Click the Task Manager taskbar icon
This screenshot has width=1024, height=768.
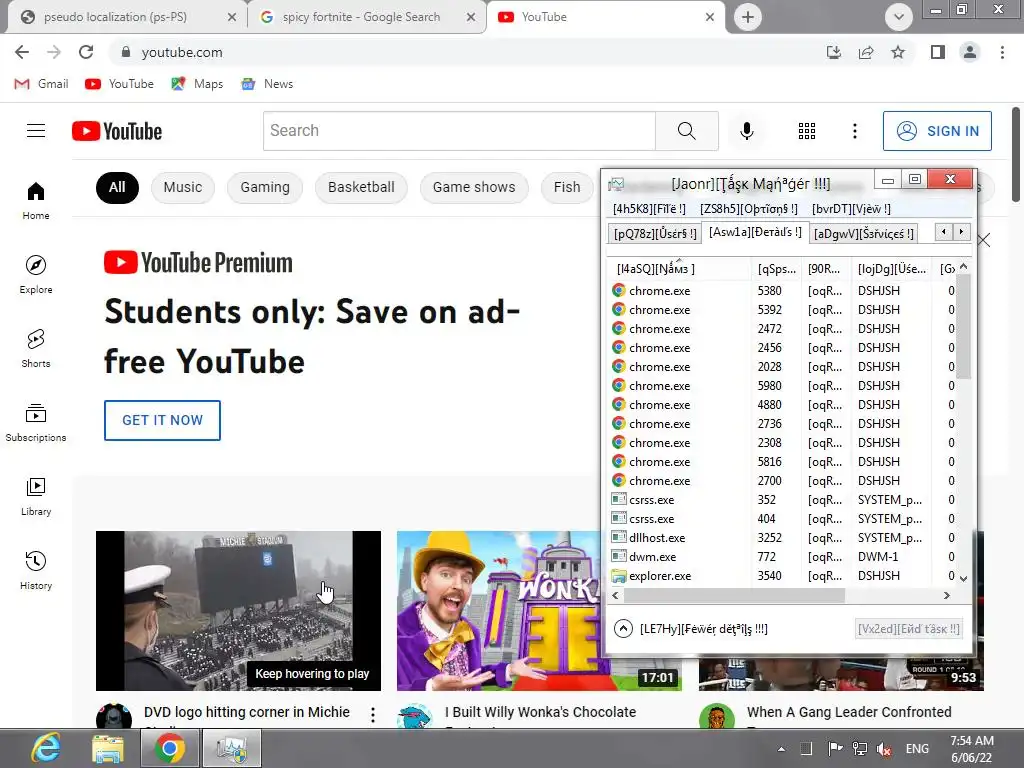pos(231,748)
